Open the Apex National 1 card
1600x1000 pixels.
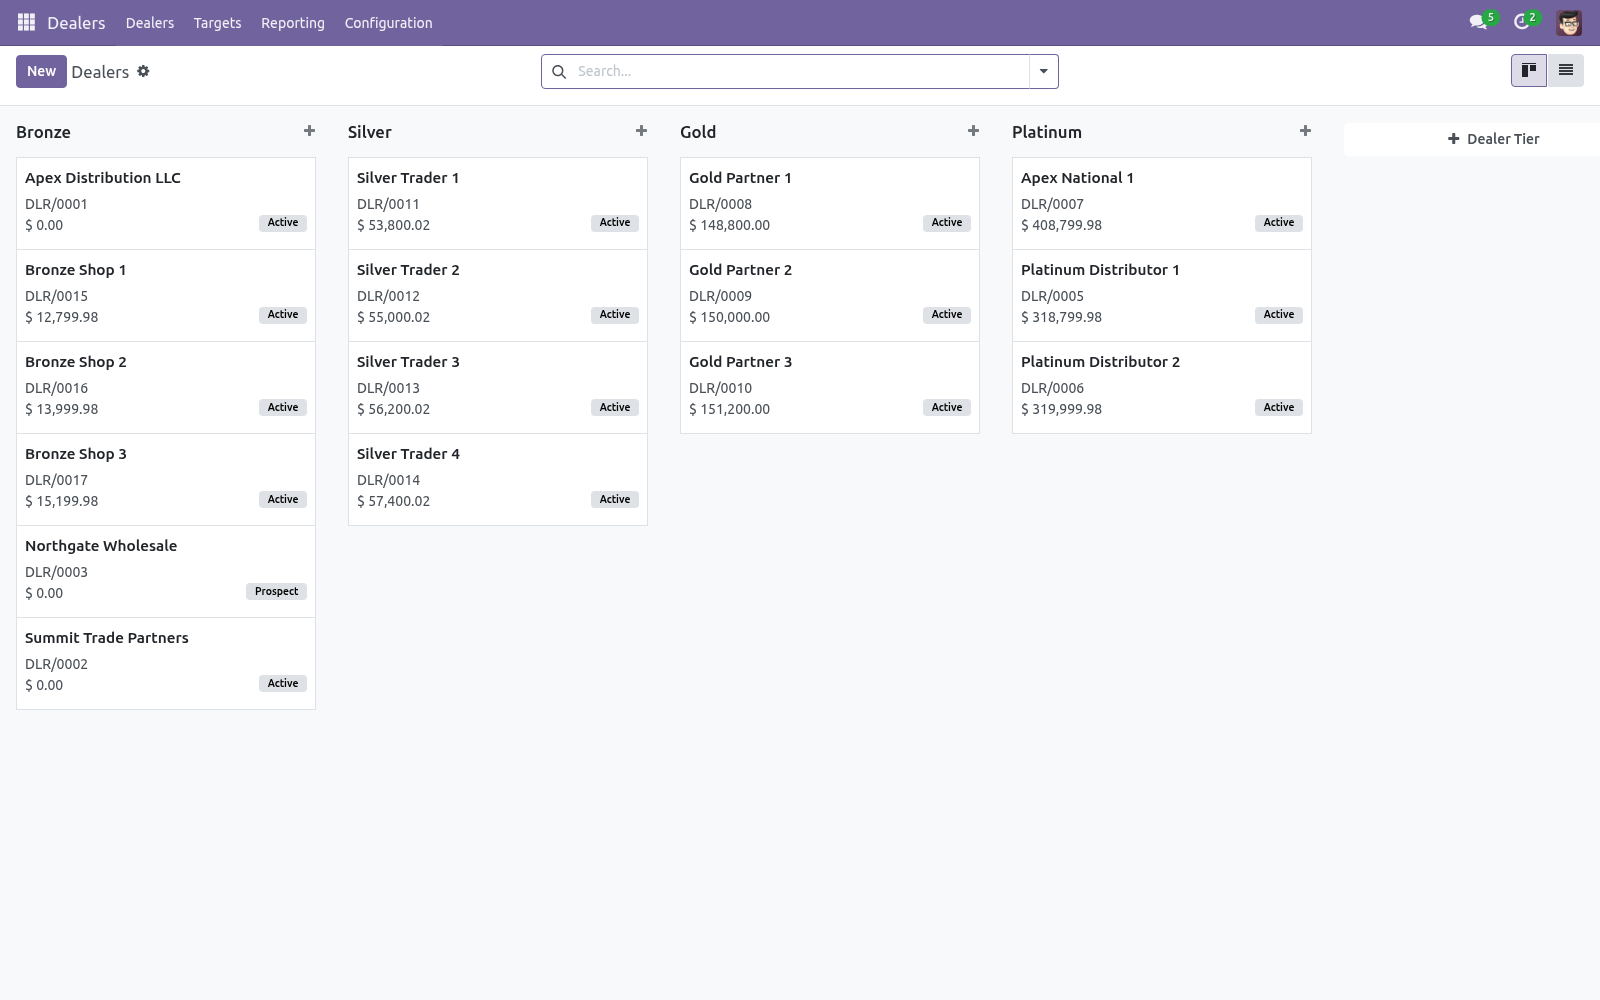point(1162,203)
